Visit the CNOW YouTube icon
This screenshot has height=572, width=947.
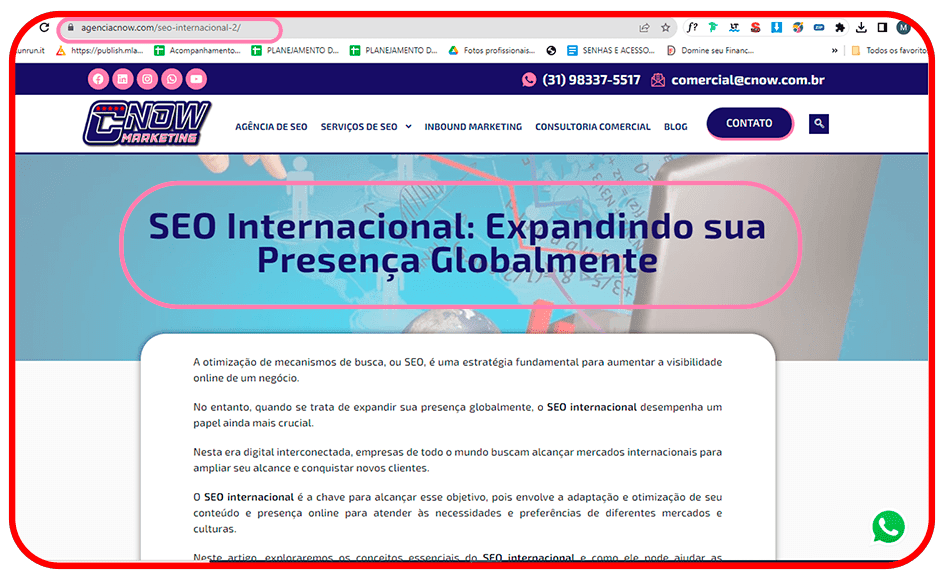(196, 79)
